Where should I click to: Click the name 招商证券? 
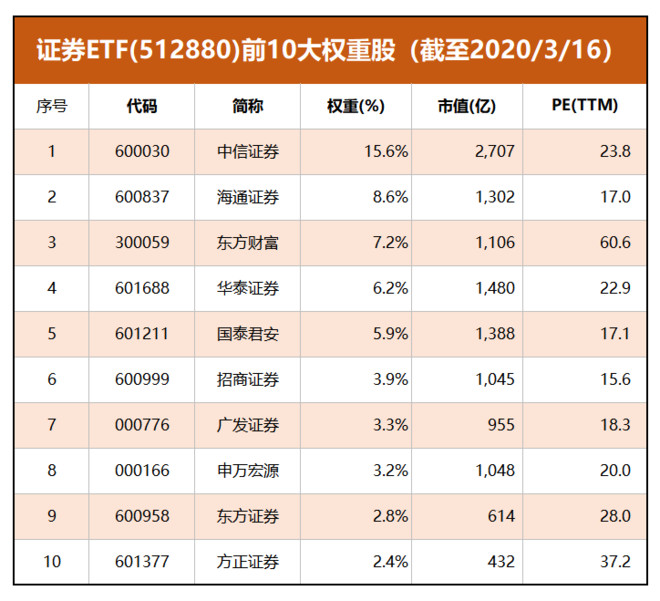point(248,380)
